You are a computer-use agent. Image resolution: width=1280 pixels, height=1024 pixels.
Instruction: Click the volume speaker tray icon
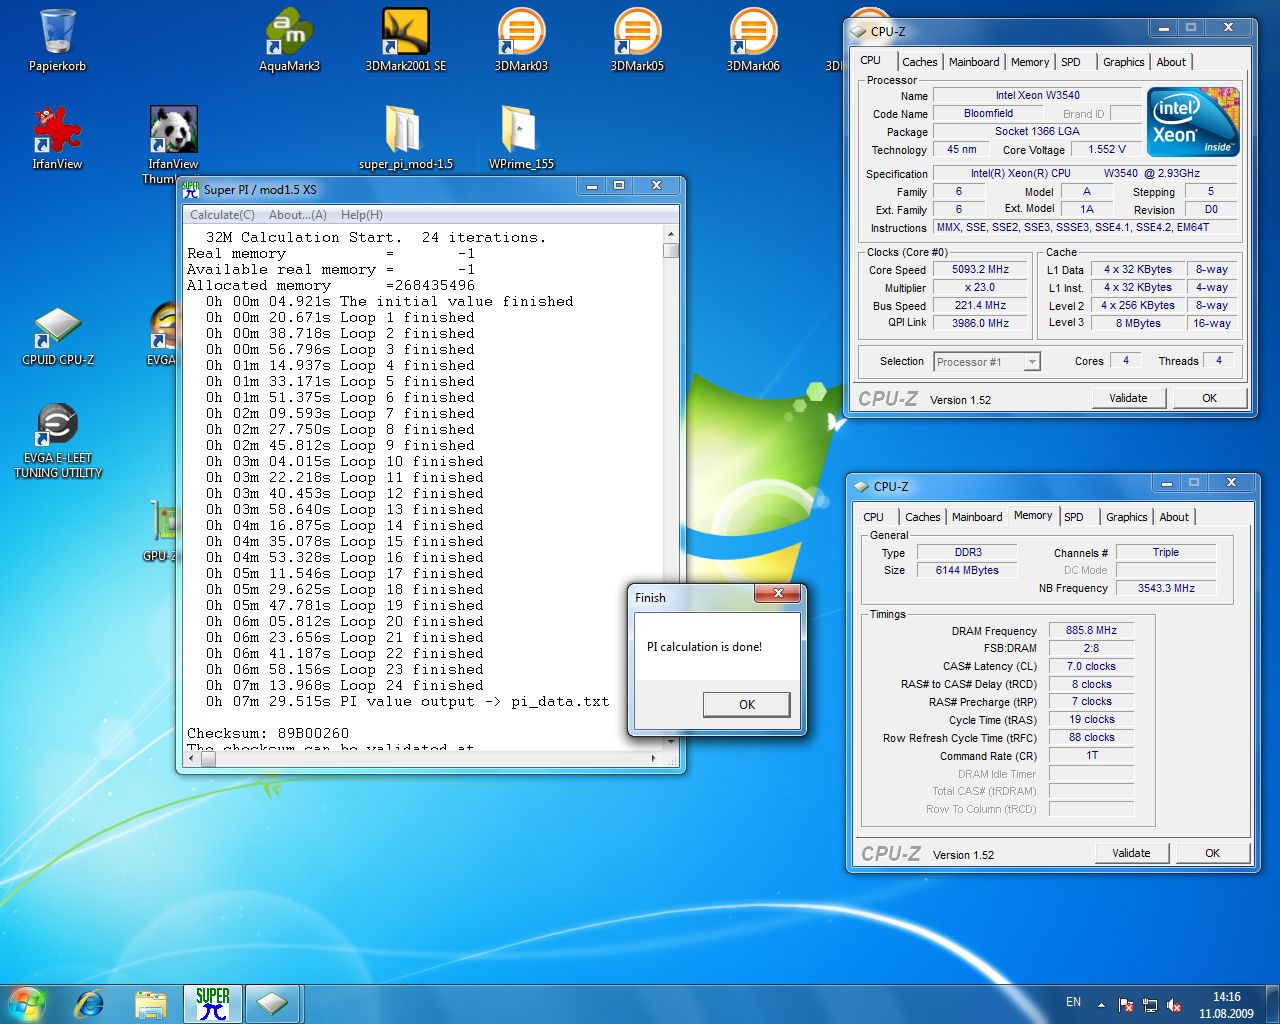1174,1005
